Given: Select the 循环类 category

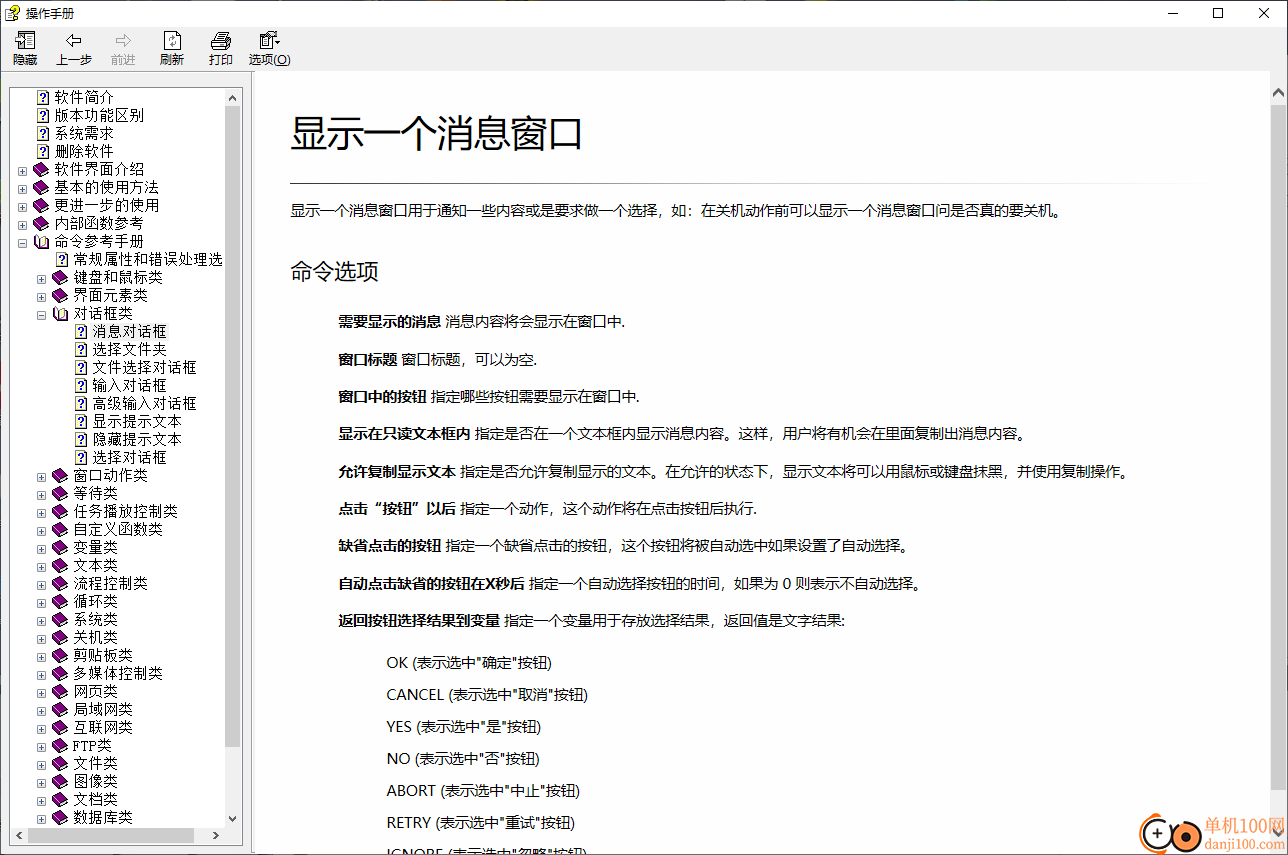Looking at the screenshot, I should (95, 601).
